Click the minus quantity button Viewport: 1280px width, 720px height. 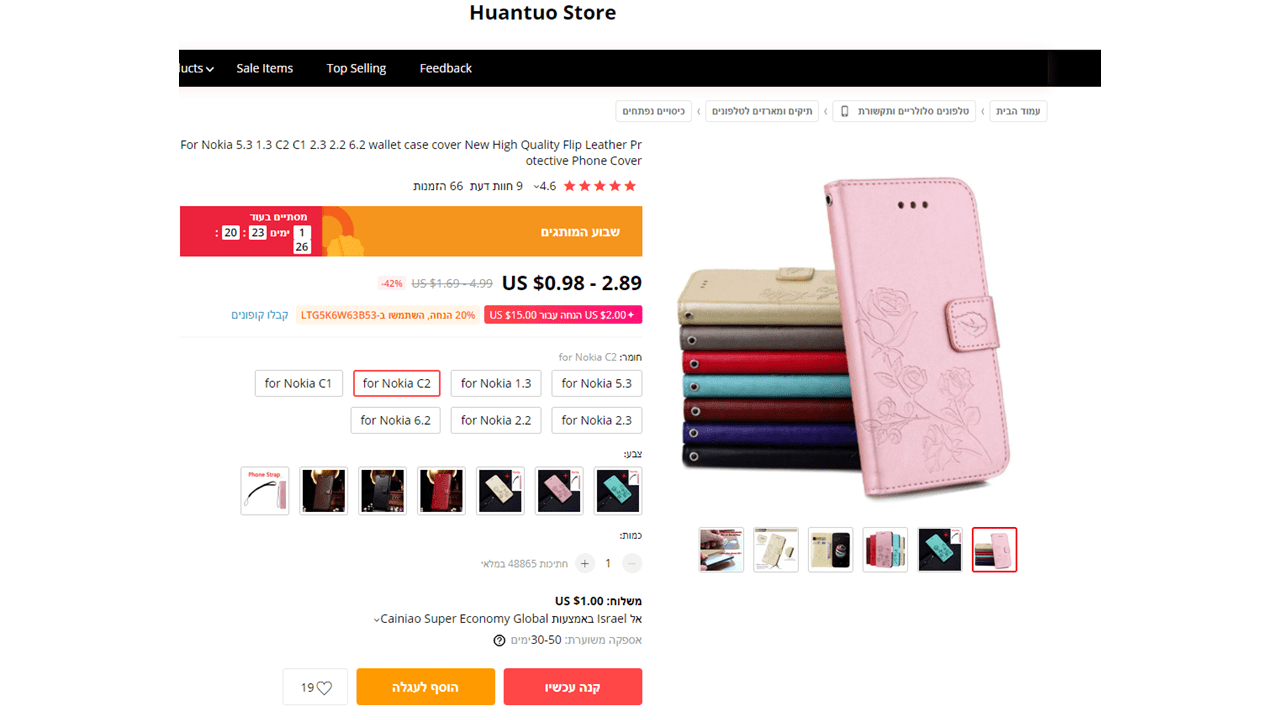[x=632, y=564]
